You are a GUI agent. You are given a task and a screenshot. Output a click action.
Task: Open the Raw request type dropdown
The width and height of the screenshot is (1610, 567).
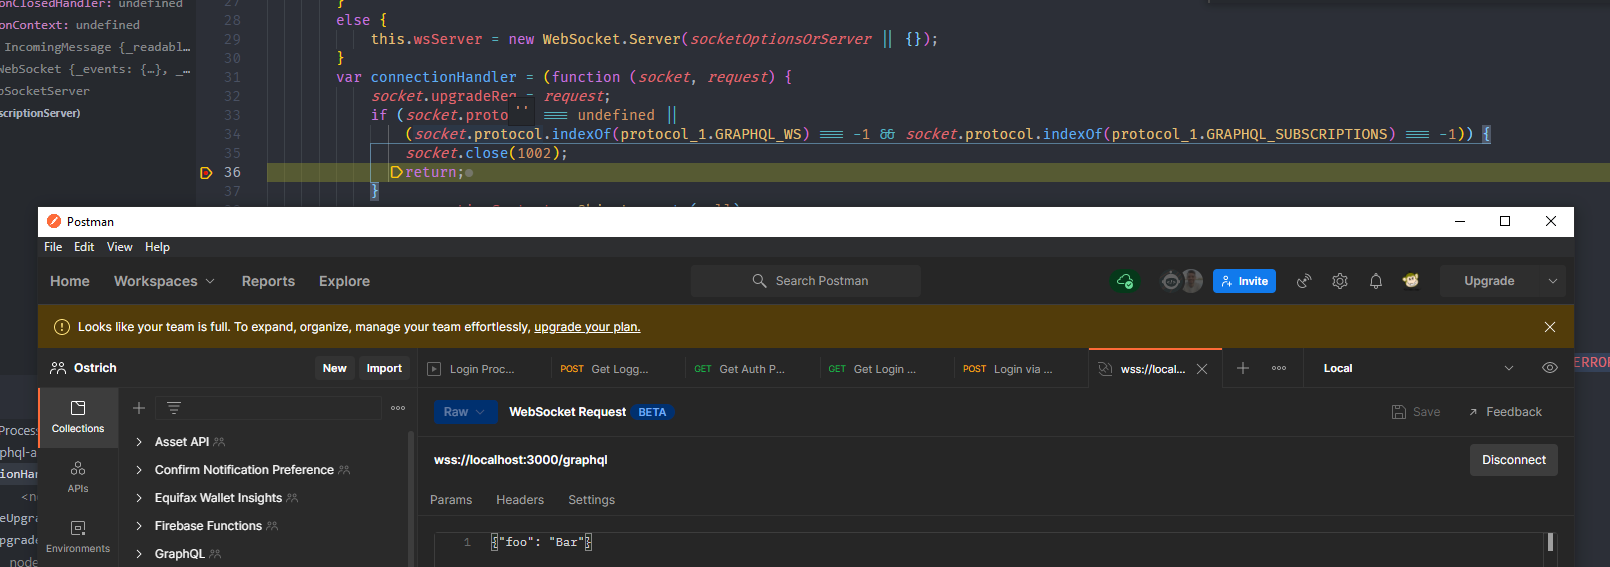click(x=463, y=412)
